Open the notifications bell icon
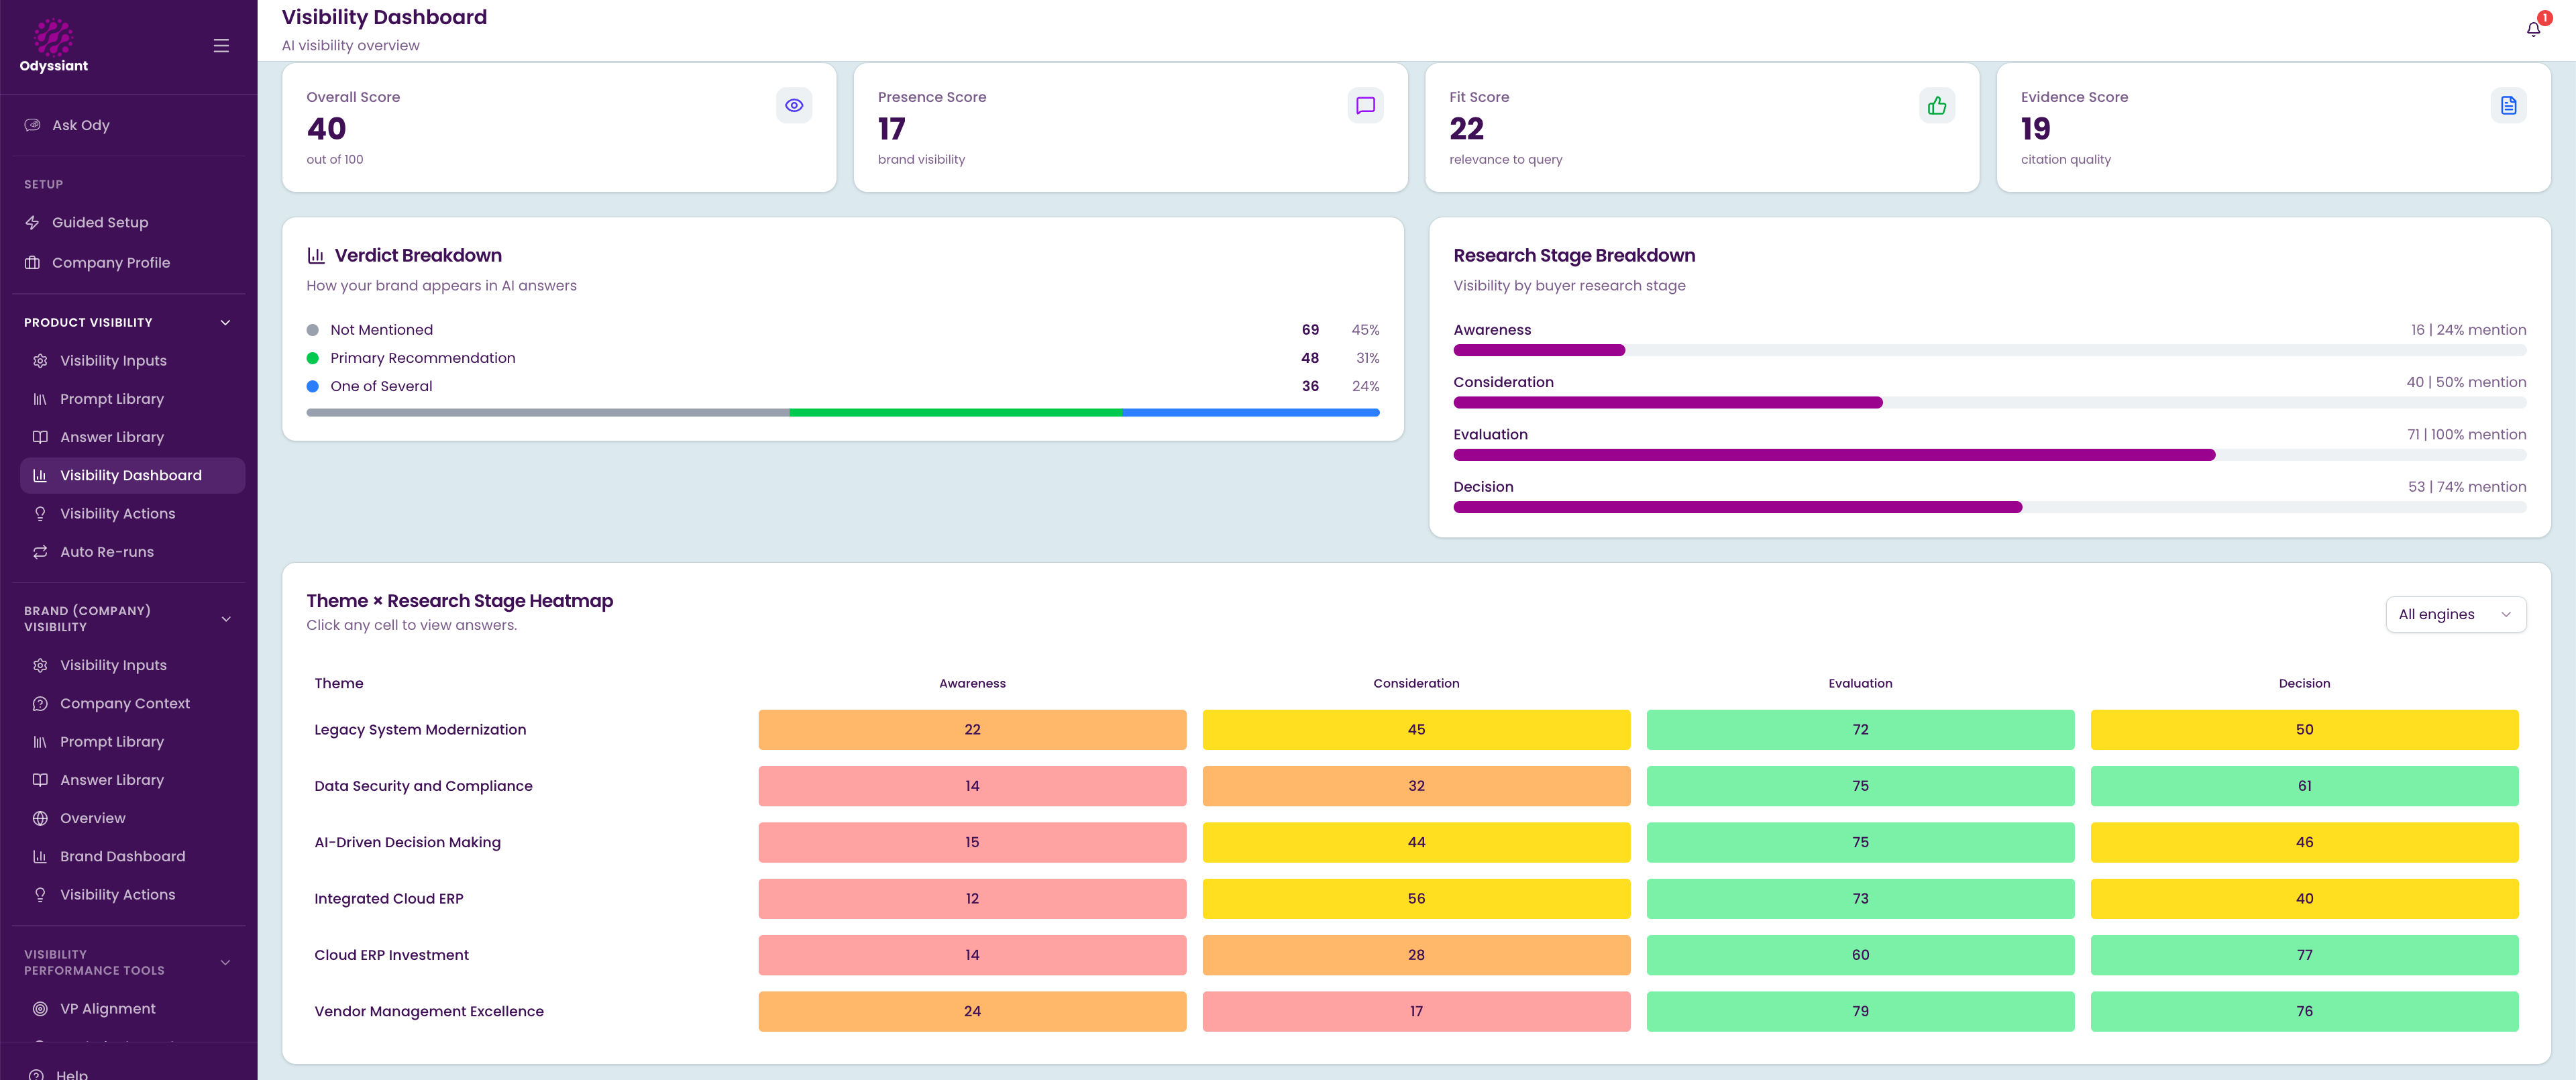 click(x=2533, y=29)
